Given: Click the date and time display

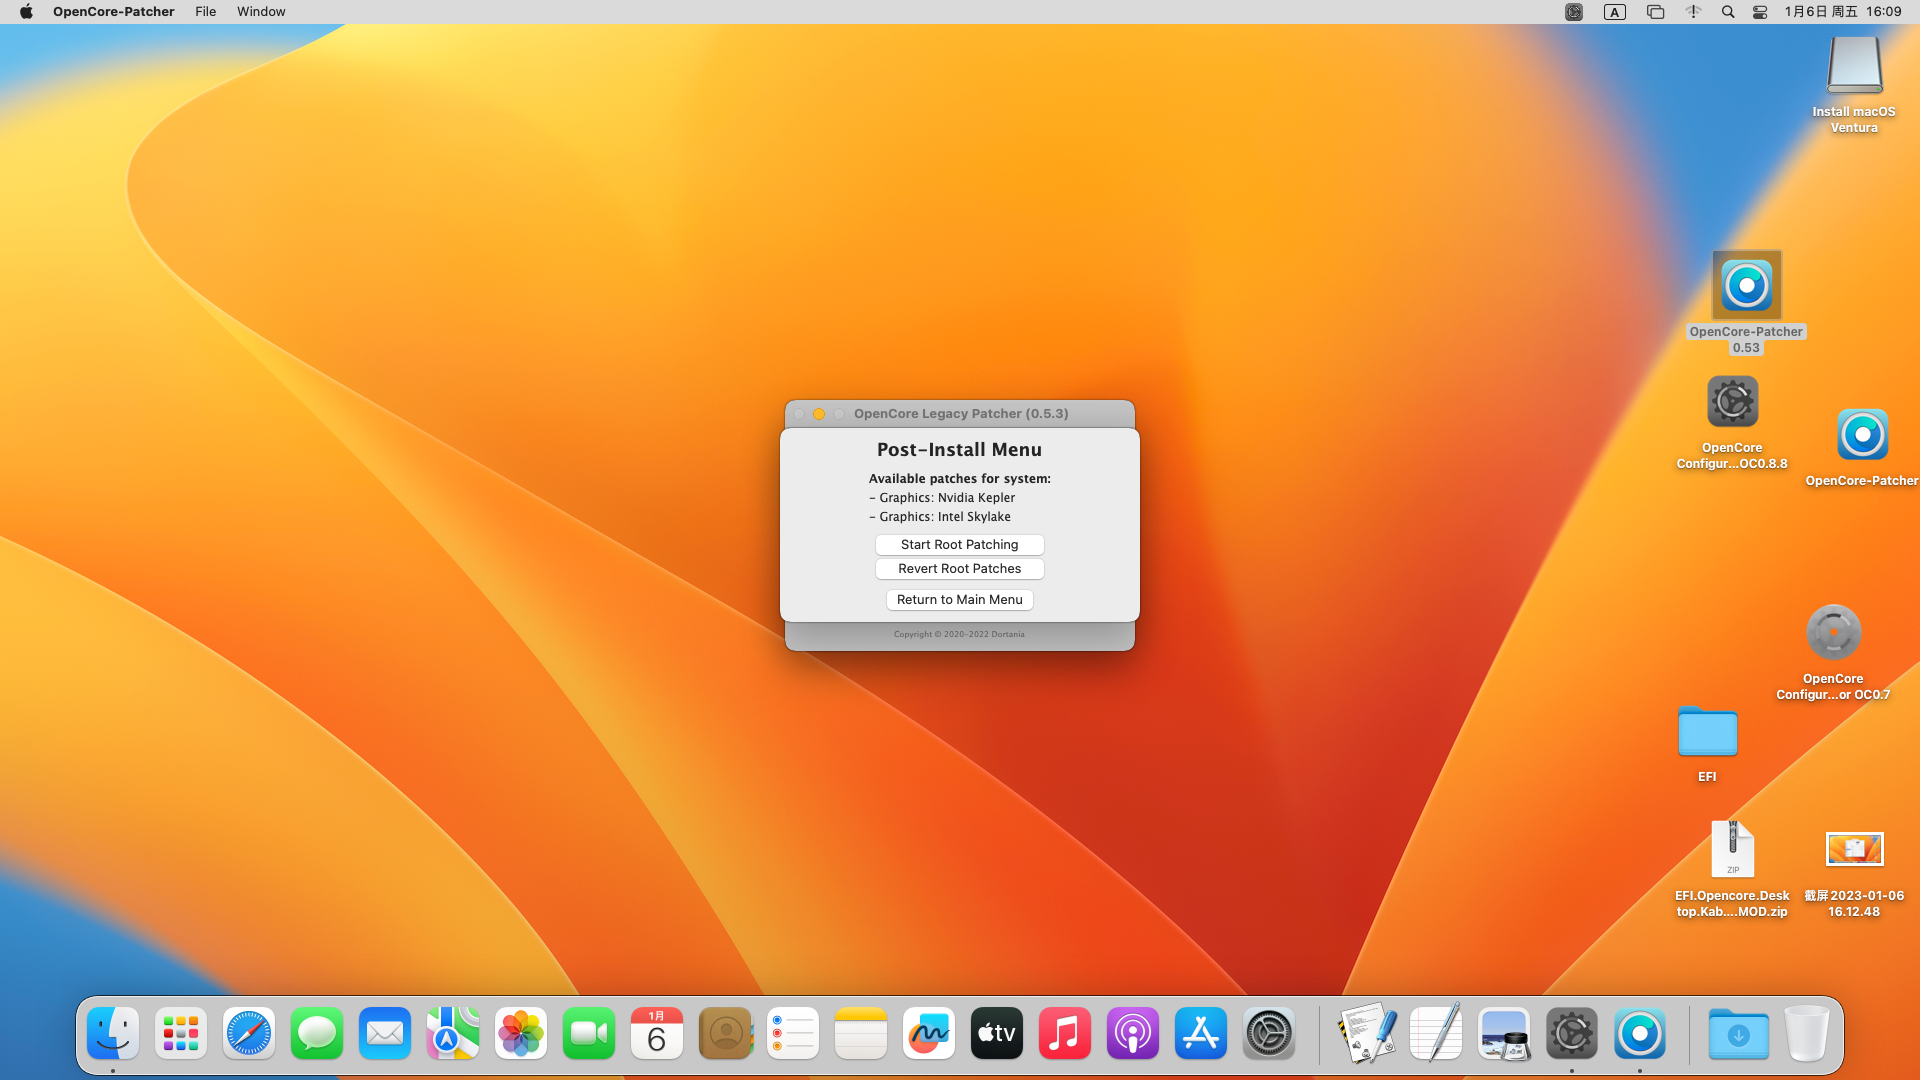Looking at the screenshot, I should pos(1842,12).
